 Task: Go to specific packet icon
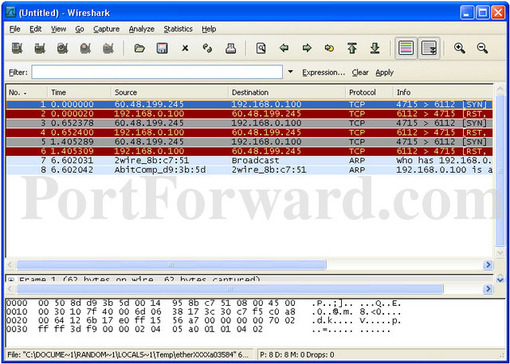[x=329, y=48]
